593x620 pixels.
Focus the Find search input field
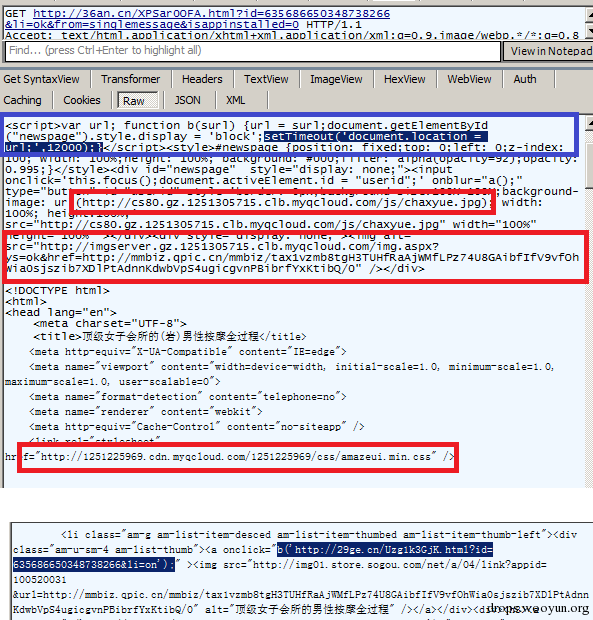(253, 51)
